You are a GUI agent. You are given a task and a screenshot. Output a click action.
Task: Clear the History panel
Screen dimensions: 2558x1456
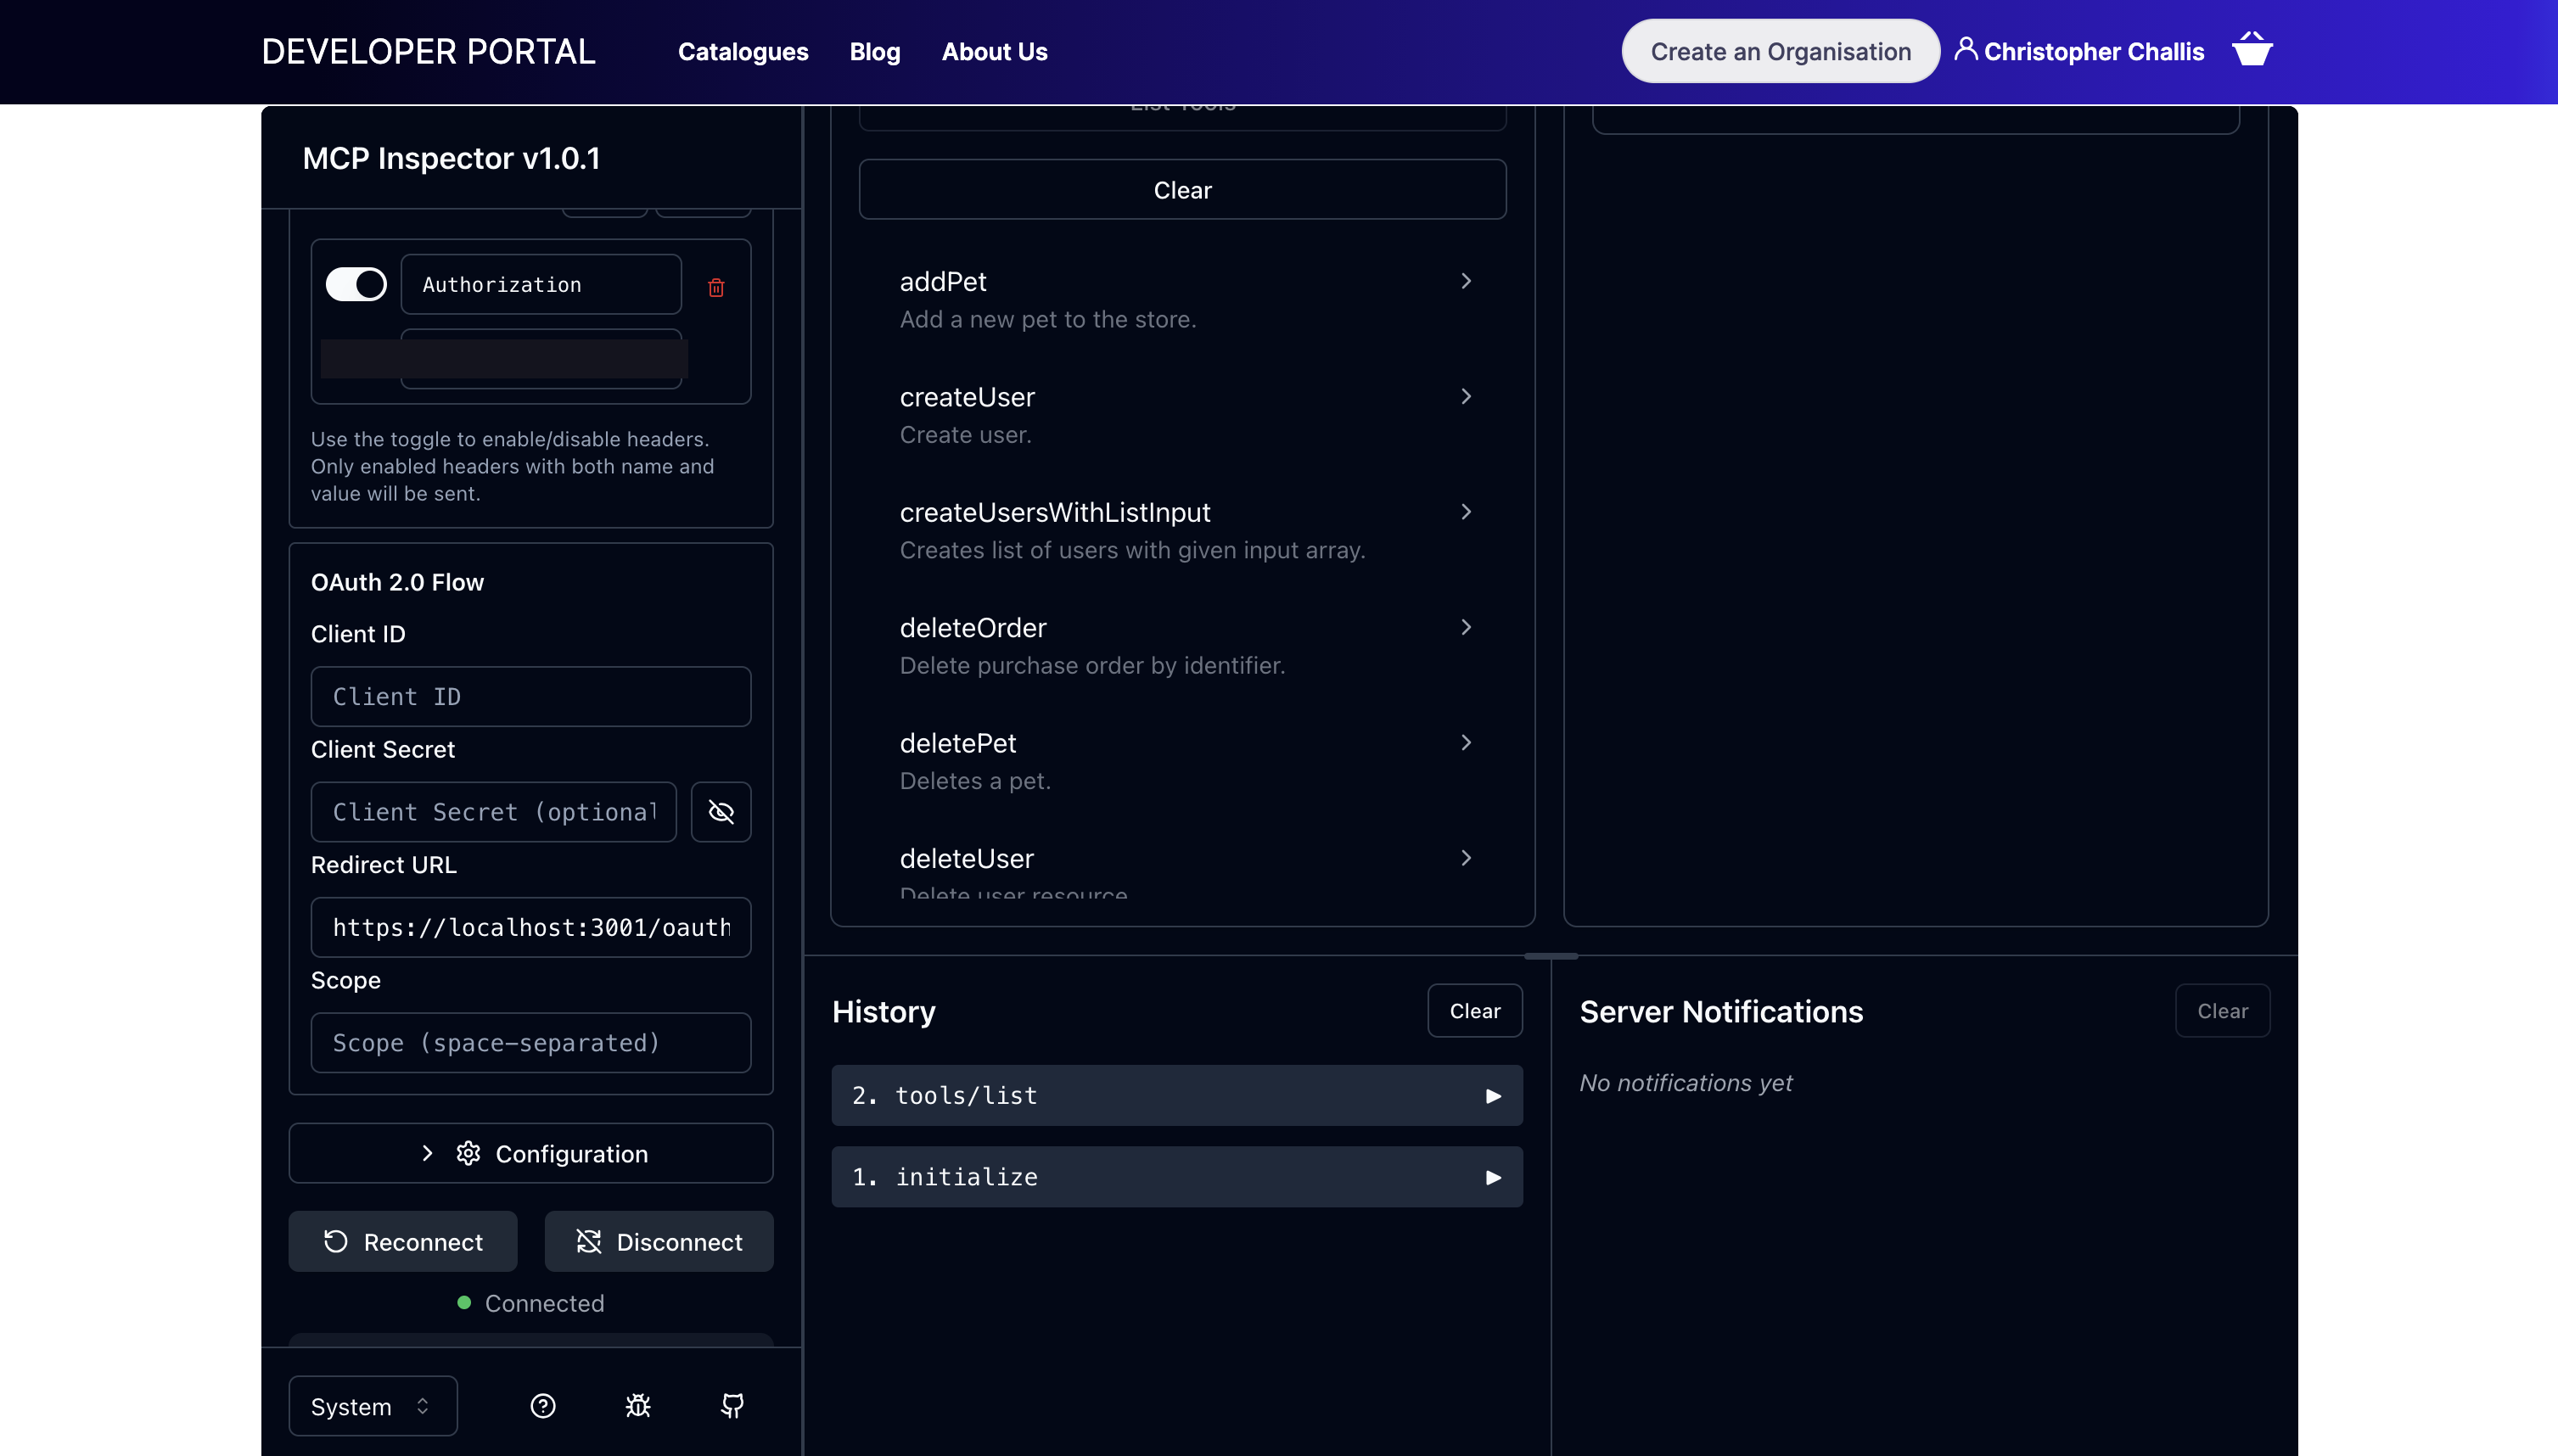coord(1475,1011)
